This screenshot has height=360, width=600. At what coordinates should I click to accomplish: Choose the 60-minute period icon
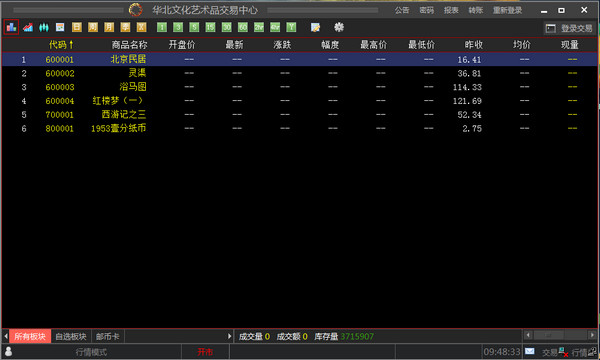click(x=243, y=27)
